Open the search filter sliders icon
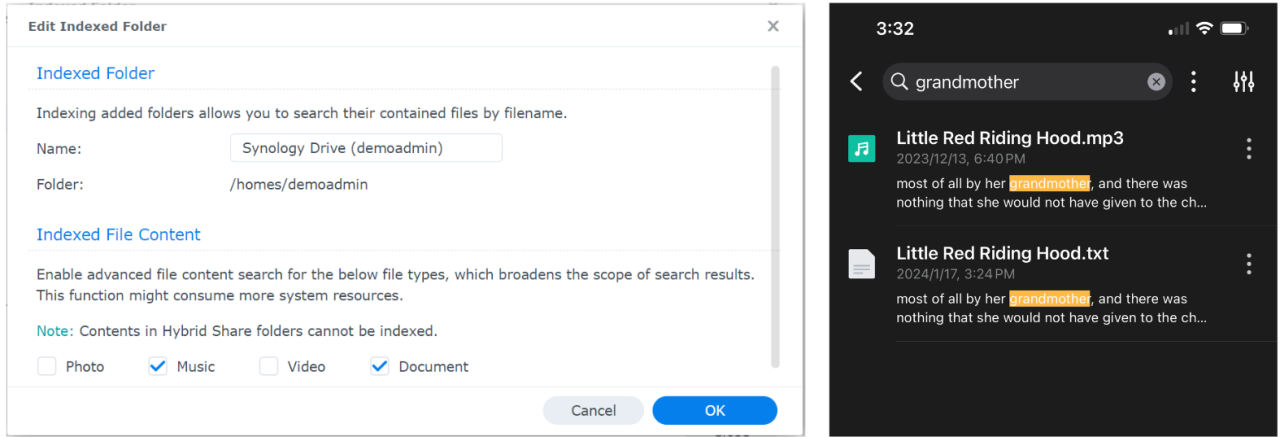Image resolution: width=1280 pixels, height=437 pixels. point(1243,82)
